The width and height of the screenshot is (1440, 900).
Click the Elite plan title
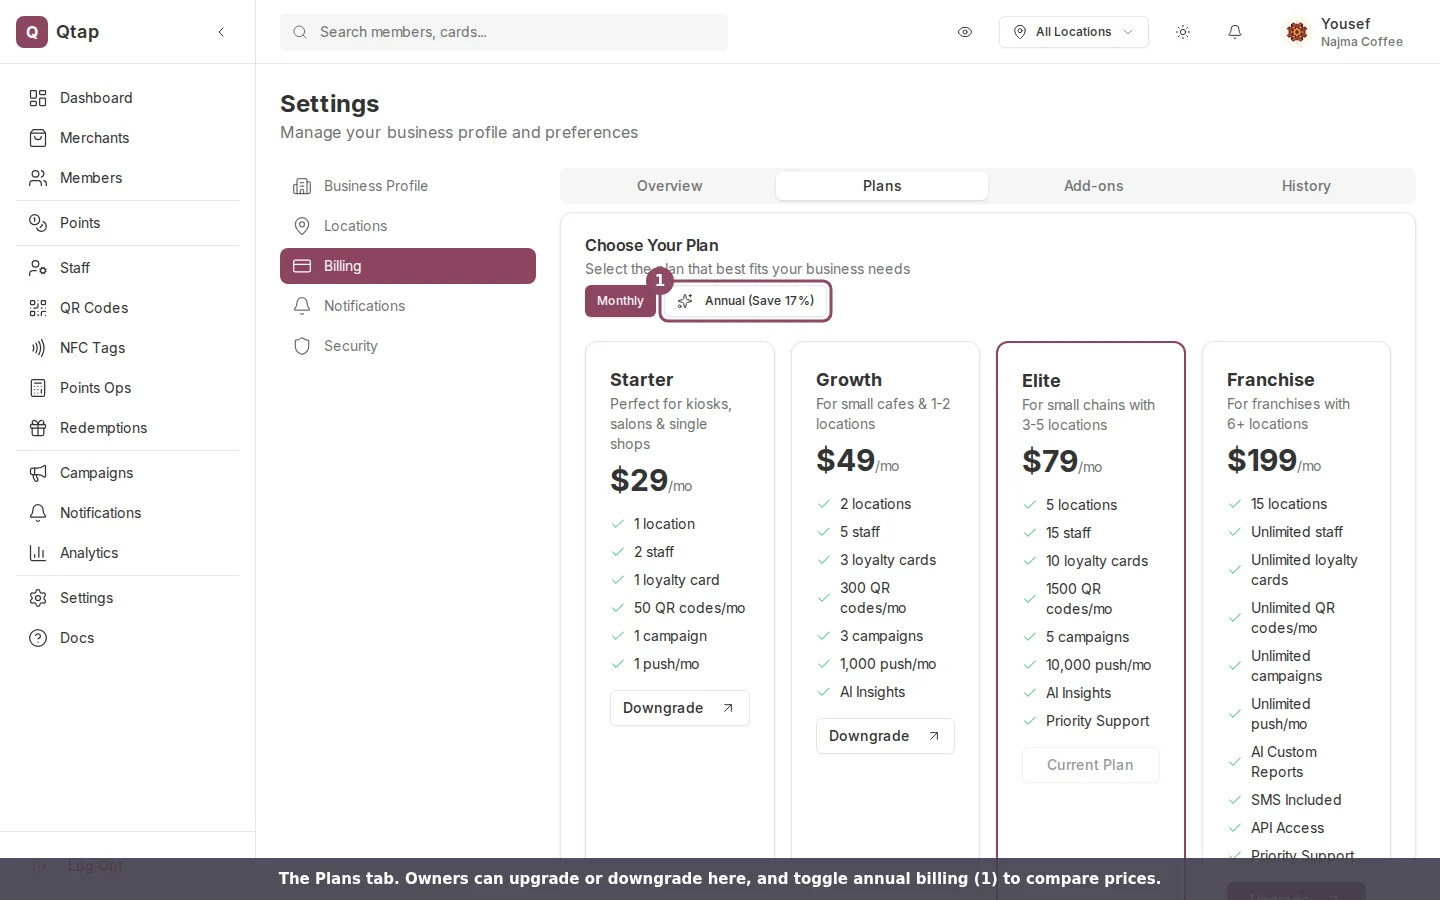[x=1041, y=381]
